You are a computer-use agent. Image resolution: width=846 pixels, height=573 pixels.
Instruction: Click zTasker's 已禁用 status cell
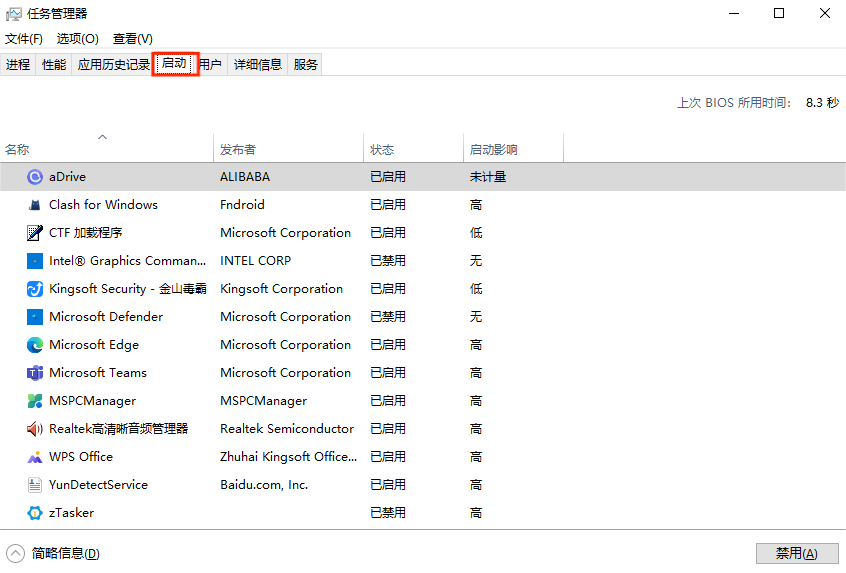pyautogui.click(x=388, y=513)
